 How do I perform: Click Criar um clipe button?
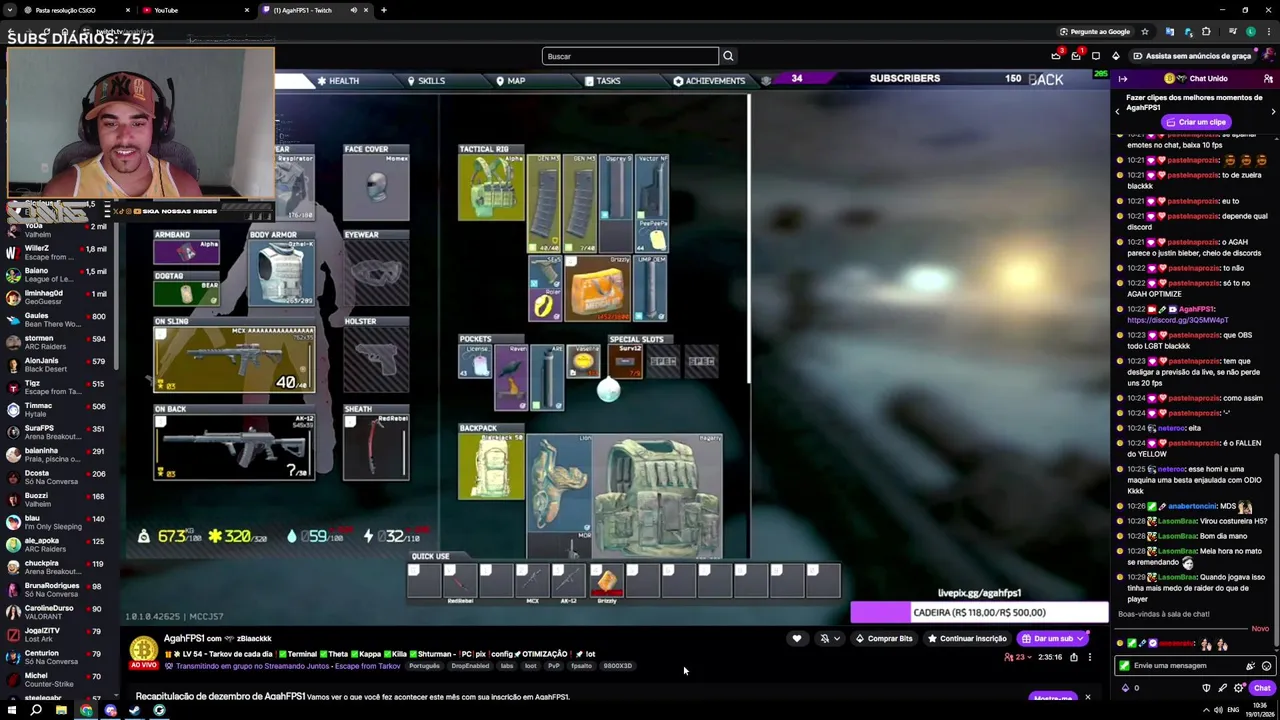tap(1195, 122)
